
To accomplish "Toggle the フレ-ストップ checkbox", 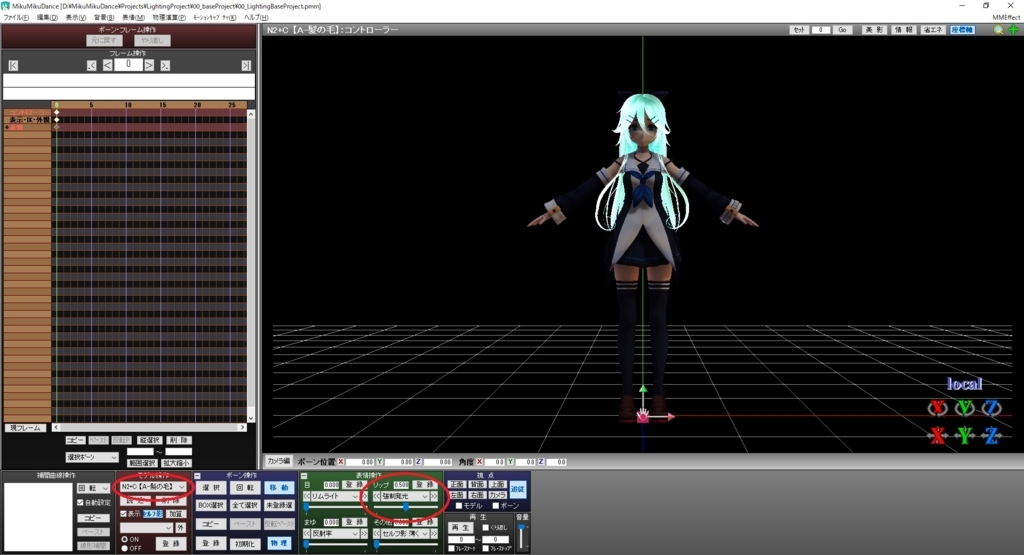I will point(485,548).
